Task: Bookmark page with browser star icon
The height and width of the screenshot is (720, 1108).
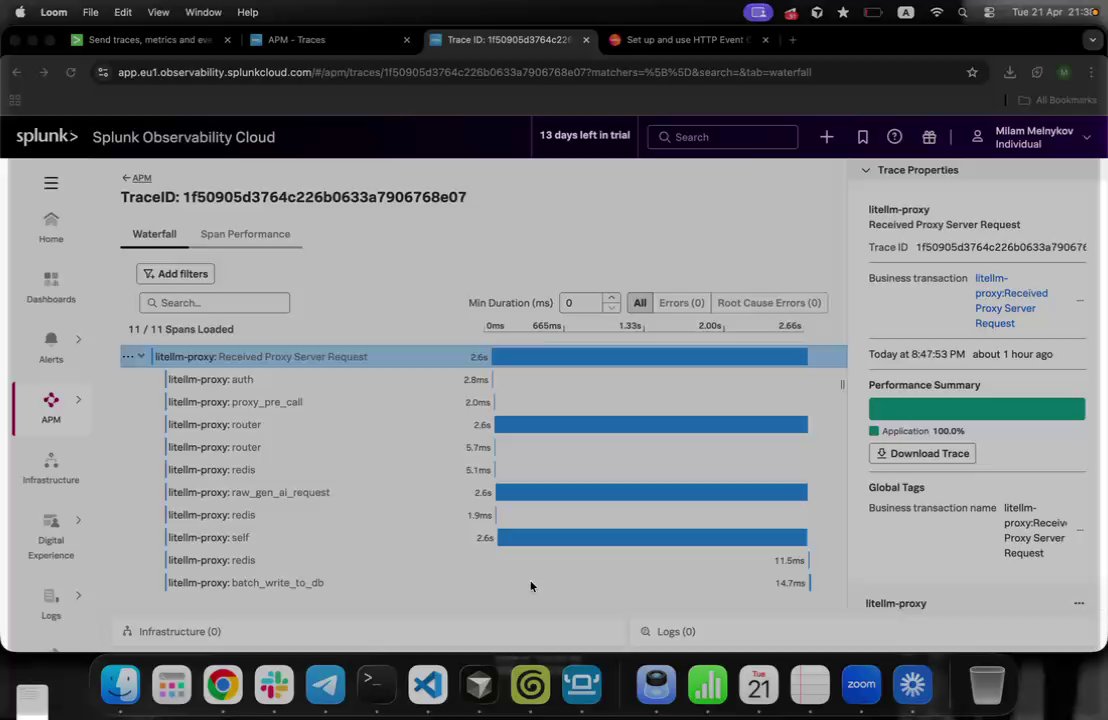Action: [972, 72]
